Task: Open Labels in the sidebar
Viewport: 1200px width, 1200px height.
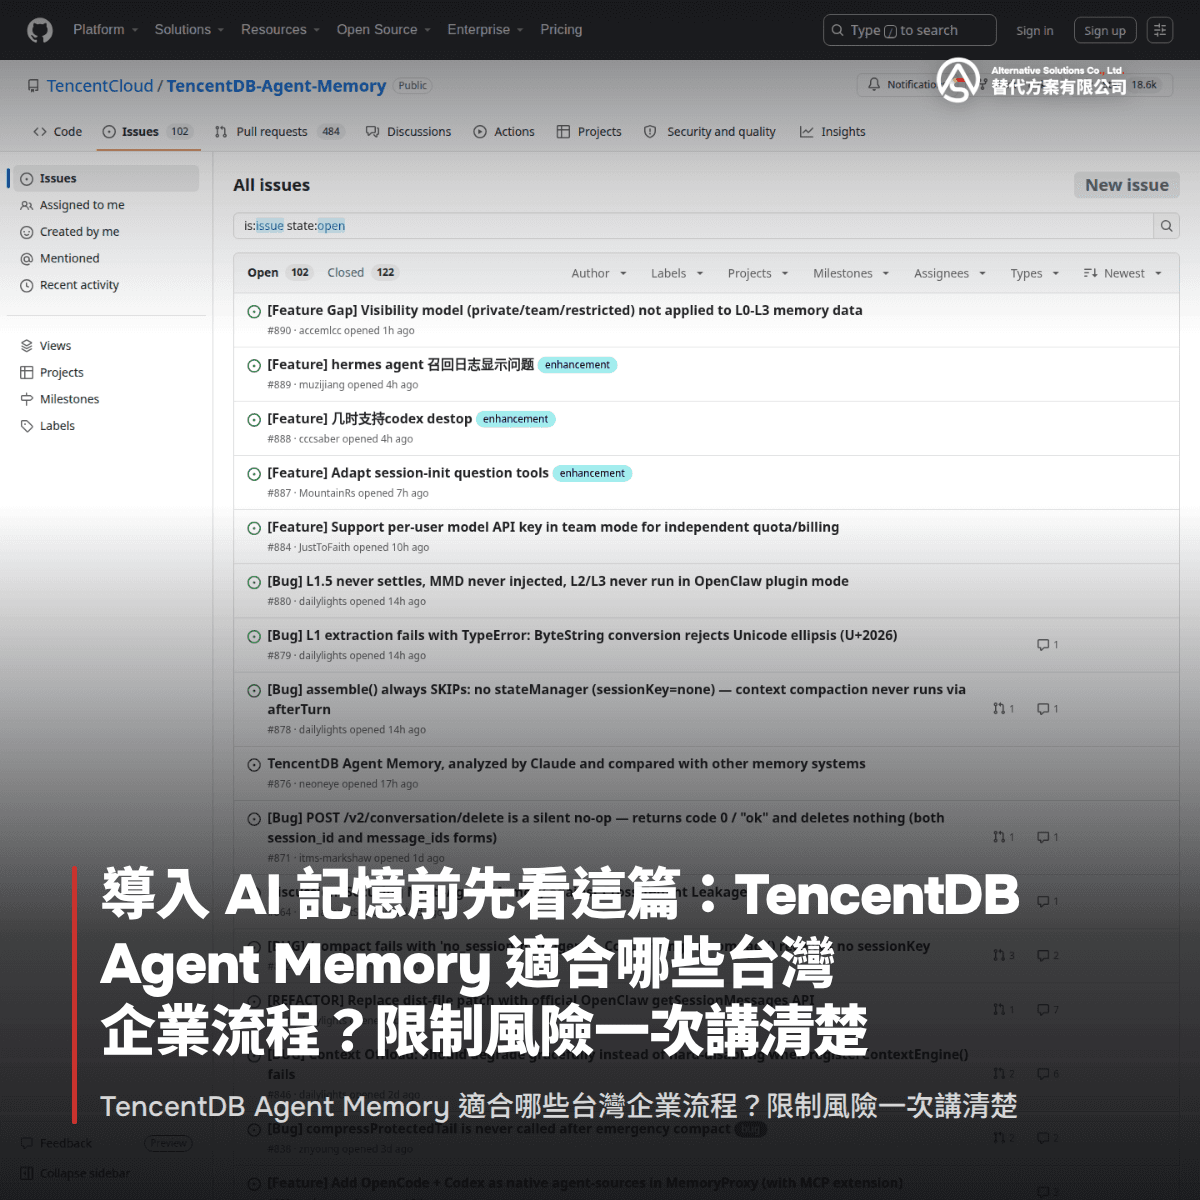Action: (57, 426)
